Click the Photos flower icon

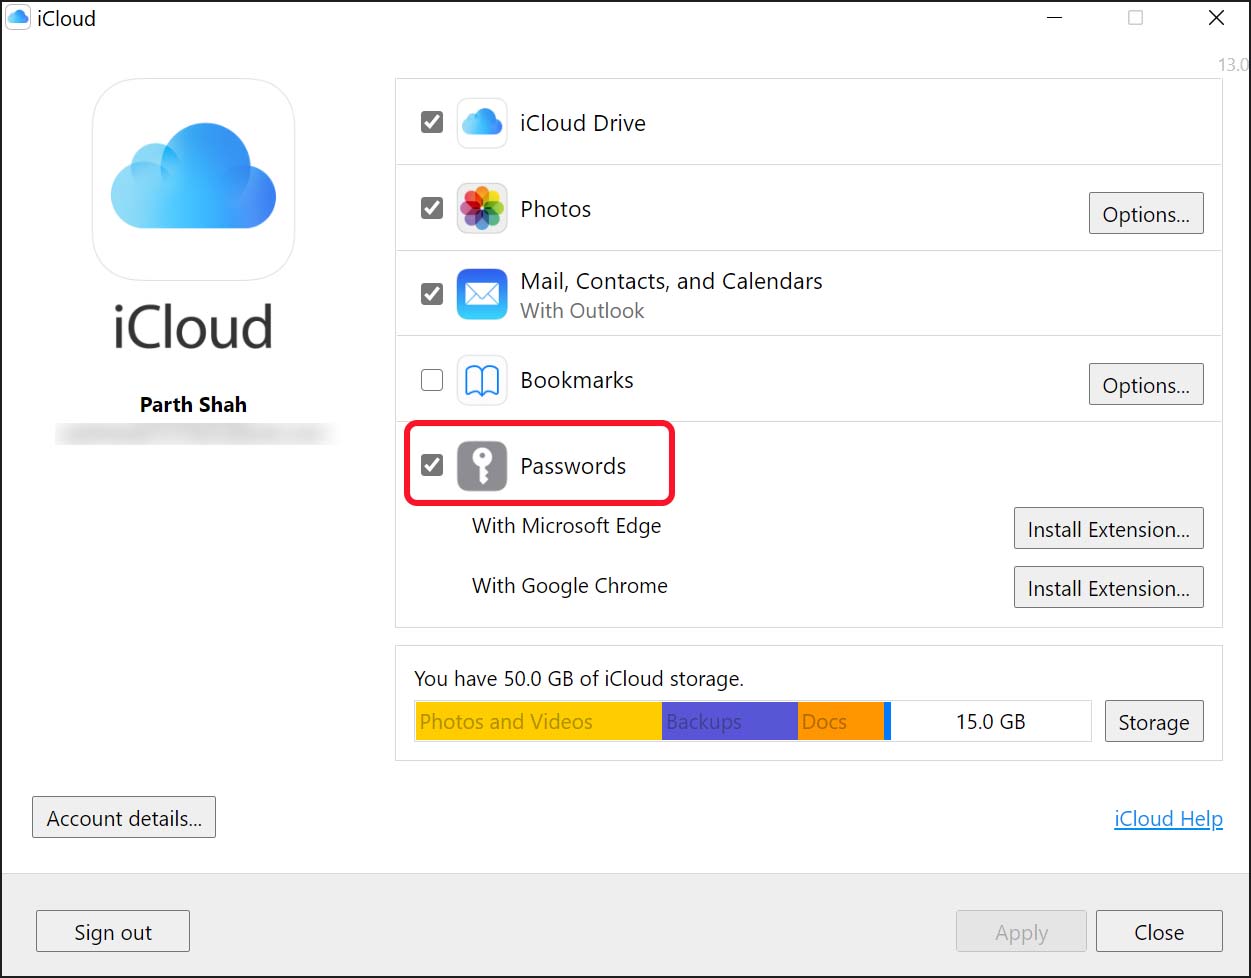click(482, 209)
